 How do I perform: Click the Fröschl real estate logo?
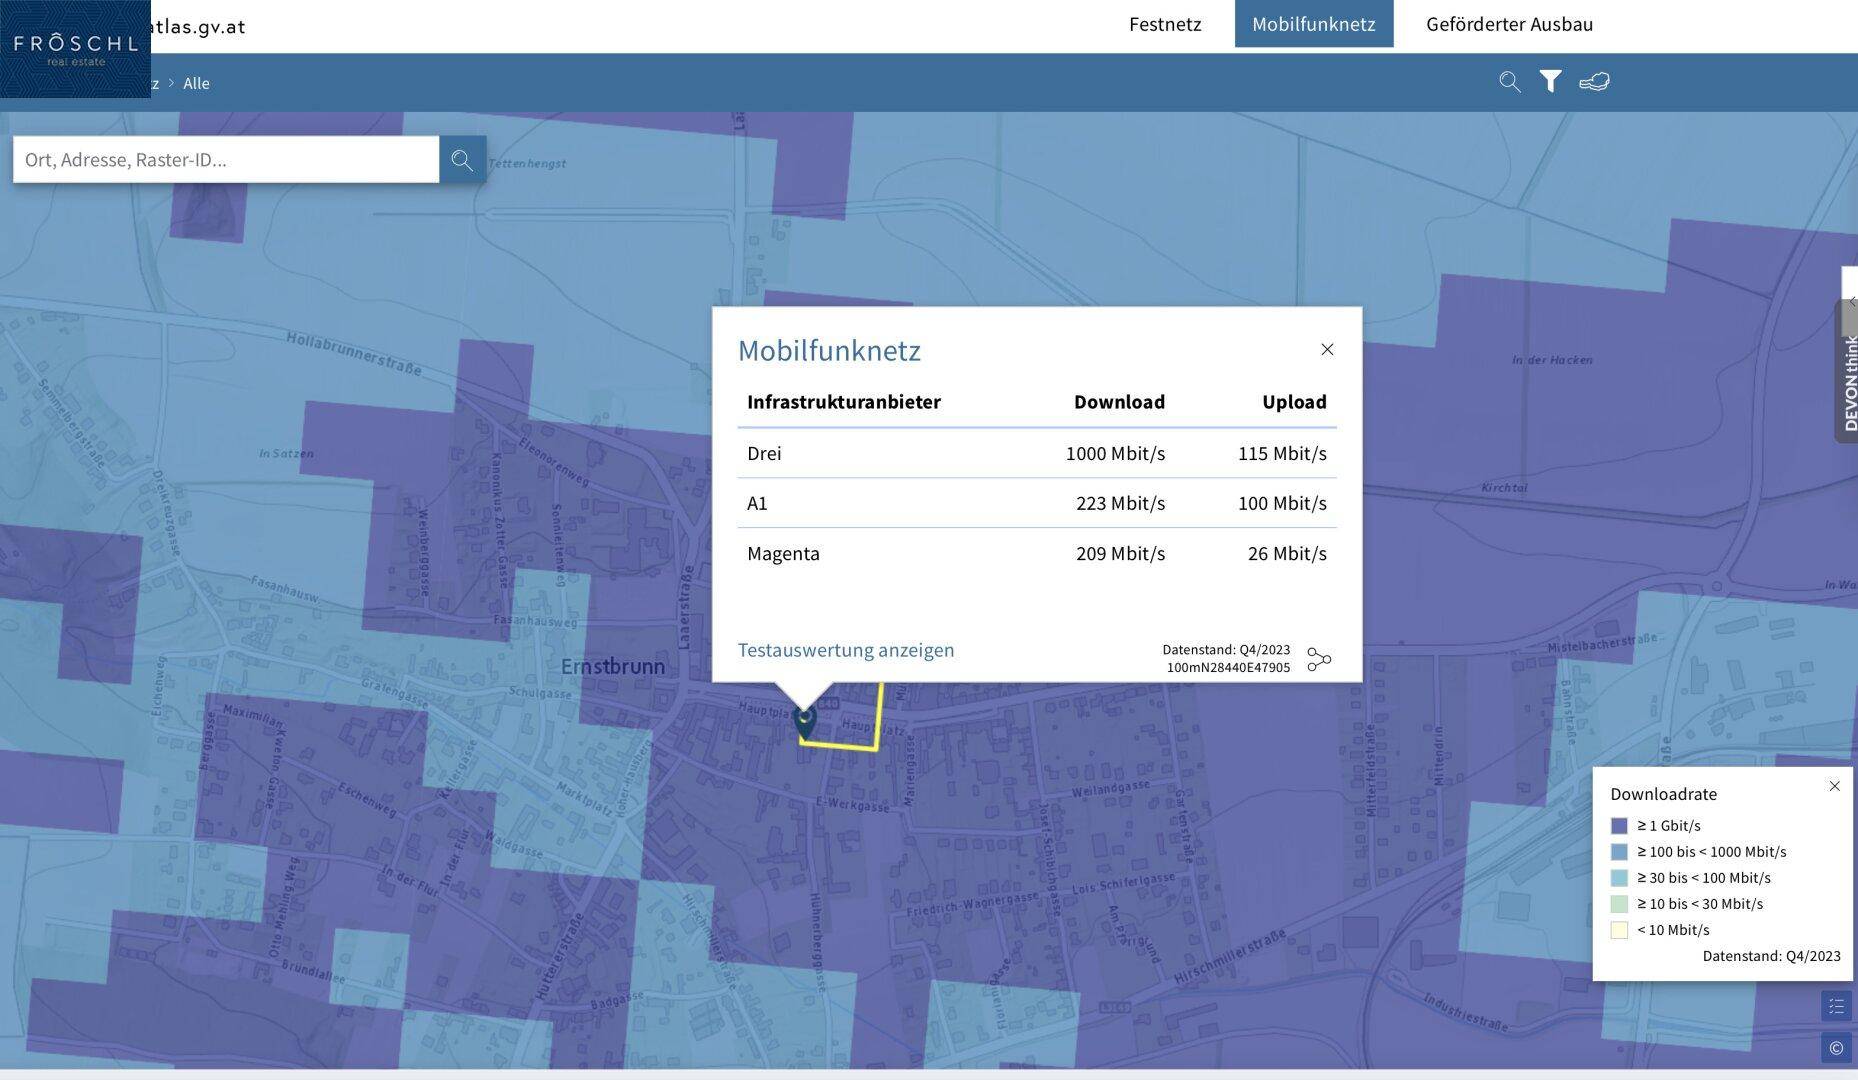coord(75,49)
